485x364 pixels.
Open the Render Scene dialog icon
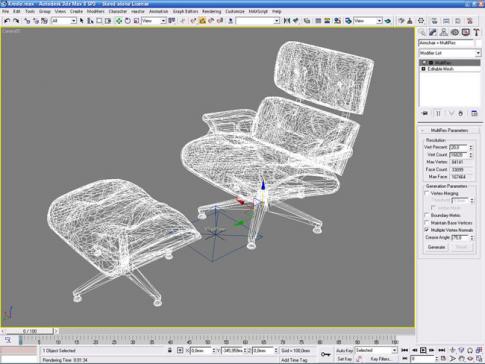click(348, 21)
